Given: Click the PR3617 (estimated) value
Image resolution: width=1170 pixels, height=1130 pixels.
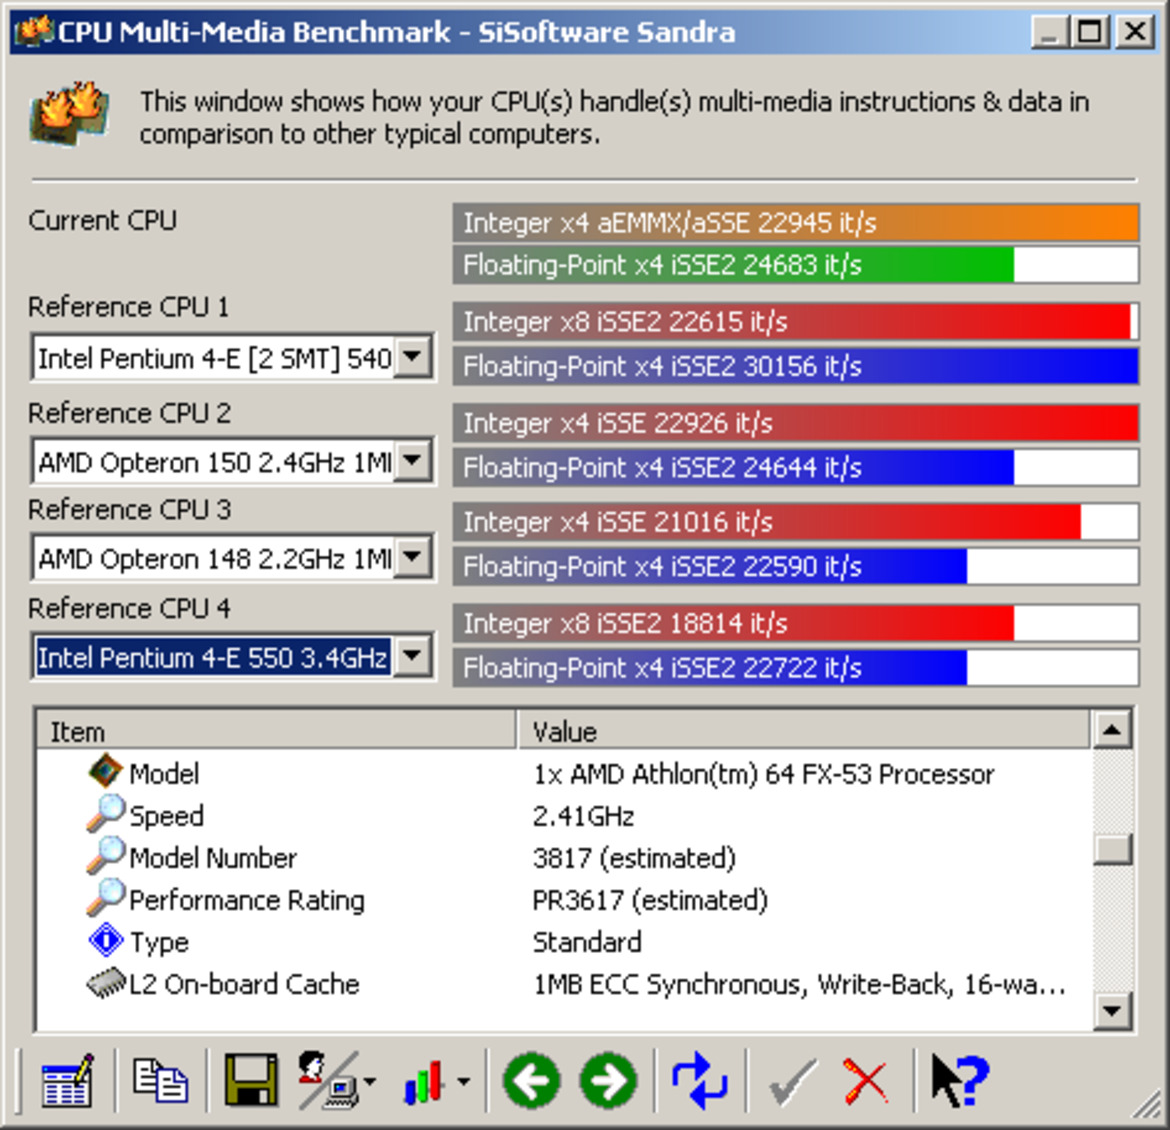Looking at the screenshot, I should point(650,900).
